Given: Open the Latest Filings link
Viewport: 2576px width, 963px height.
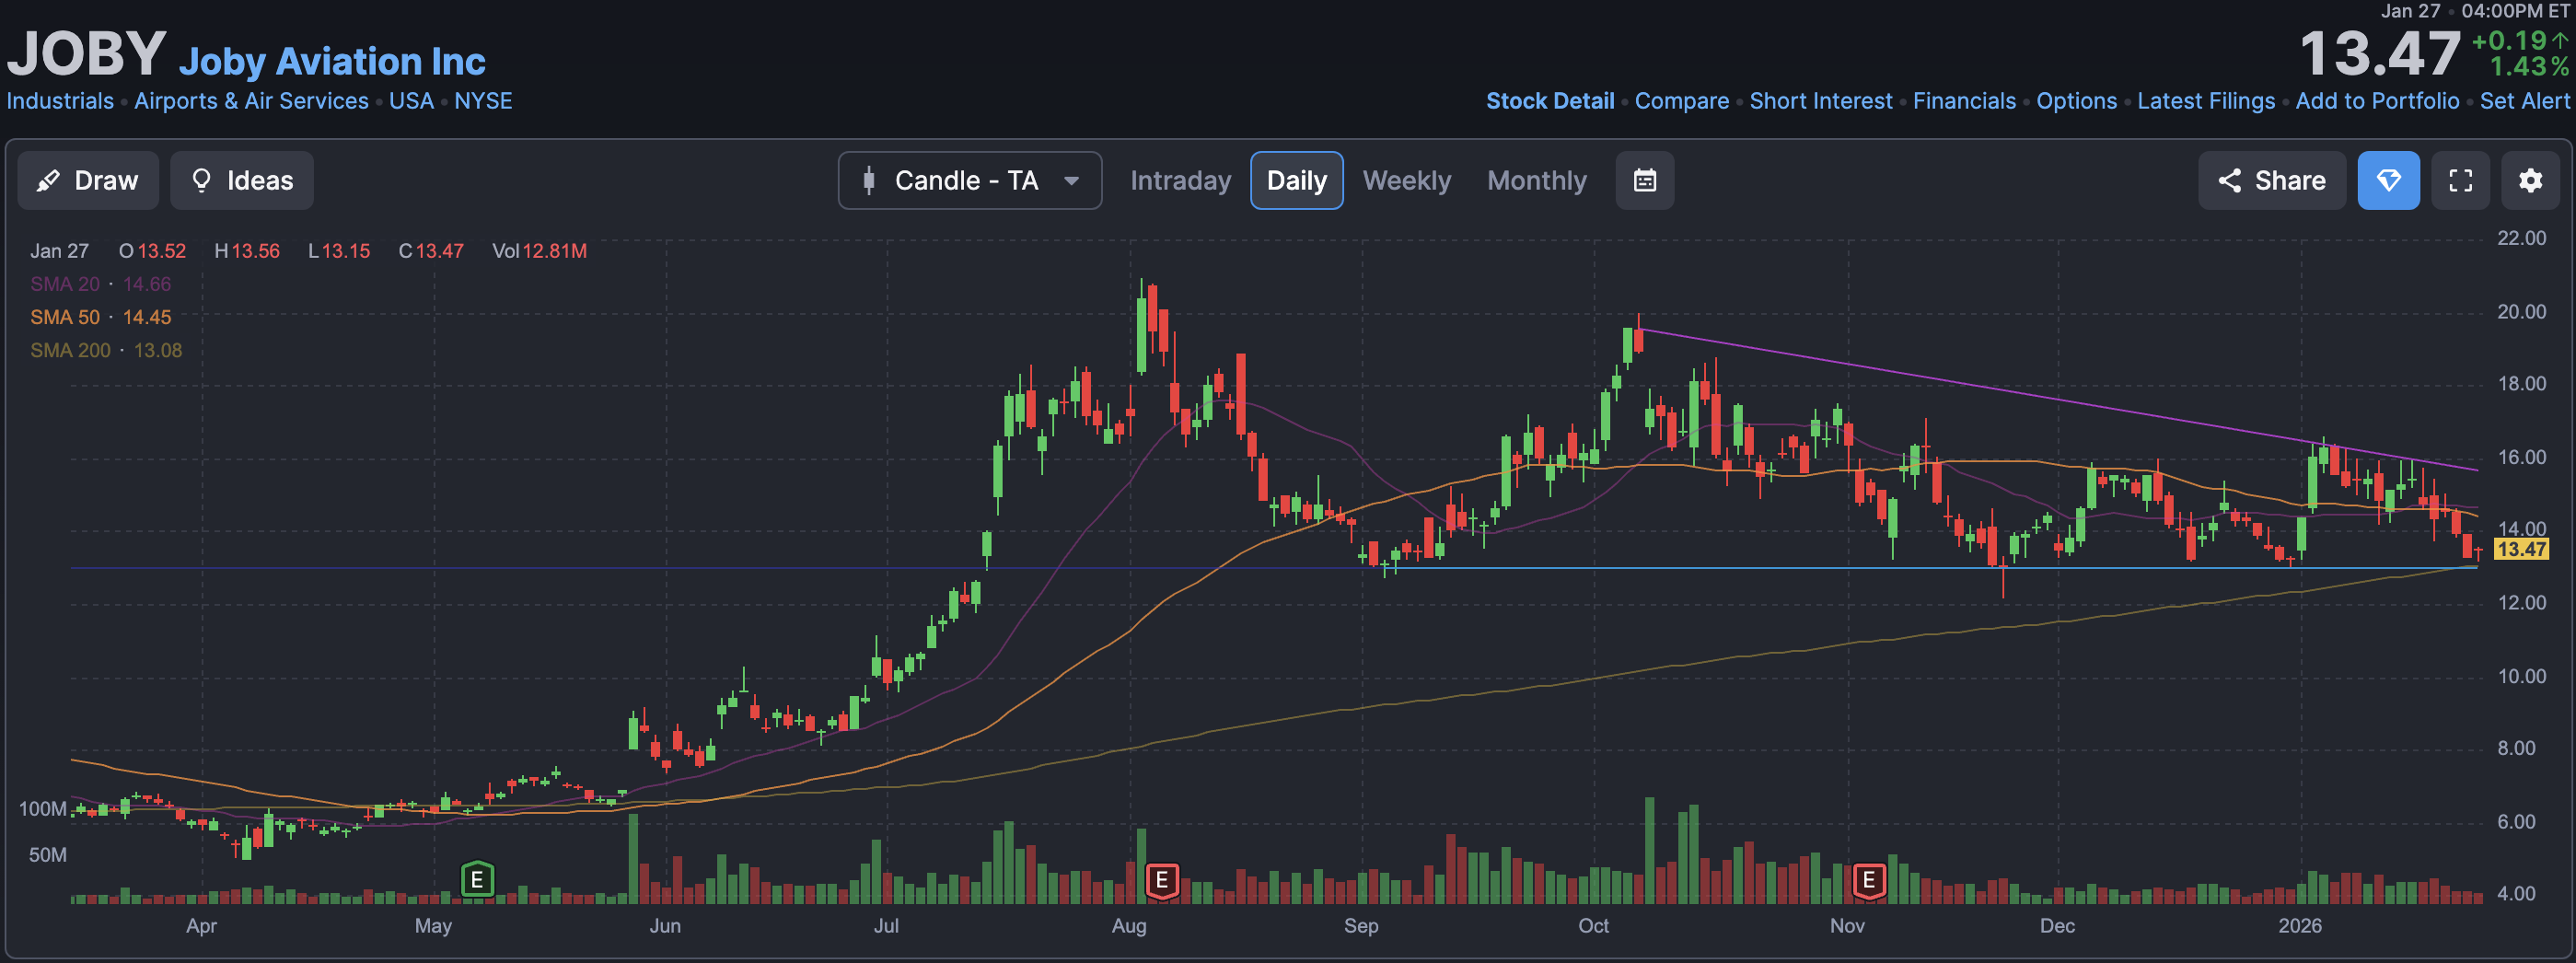Looking at the screenshot, I should tap(2205, 101).
